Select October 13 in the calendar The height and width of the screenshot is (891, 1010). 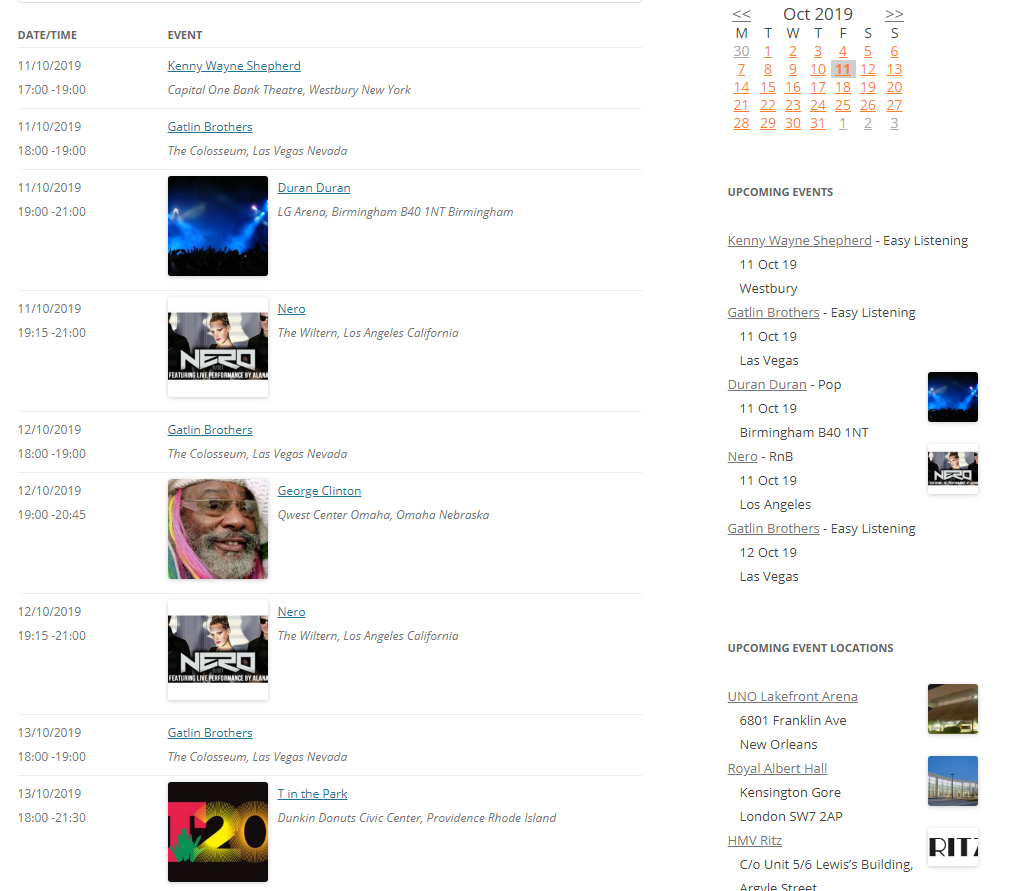[x=894, y=70]
